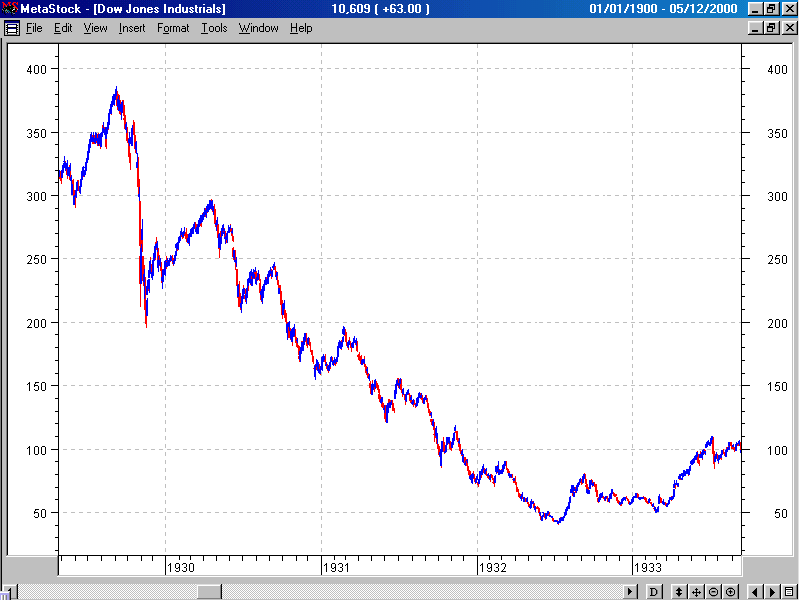Open the Format menu

[173, 28]
